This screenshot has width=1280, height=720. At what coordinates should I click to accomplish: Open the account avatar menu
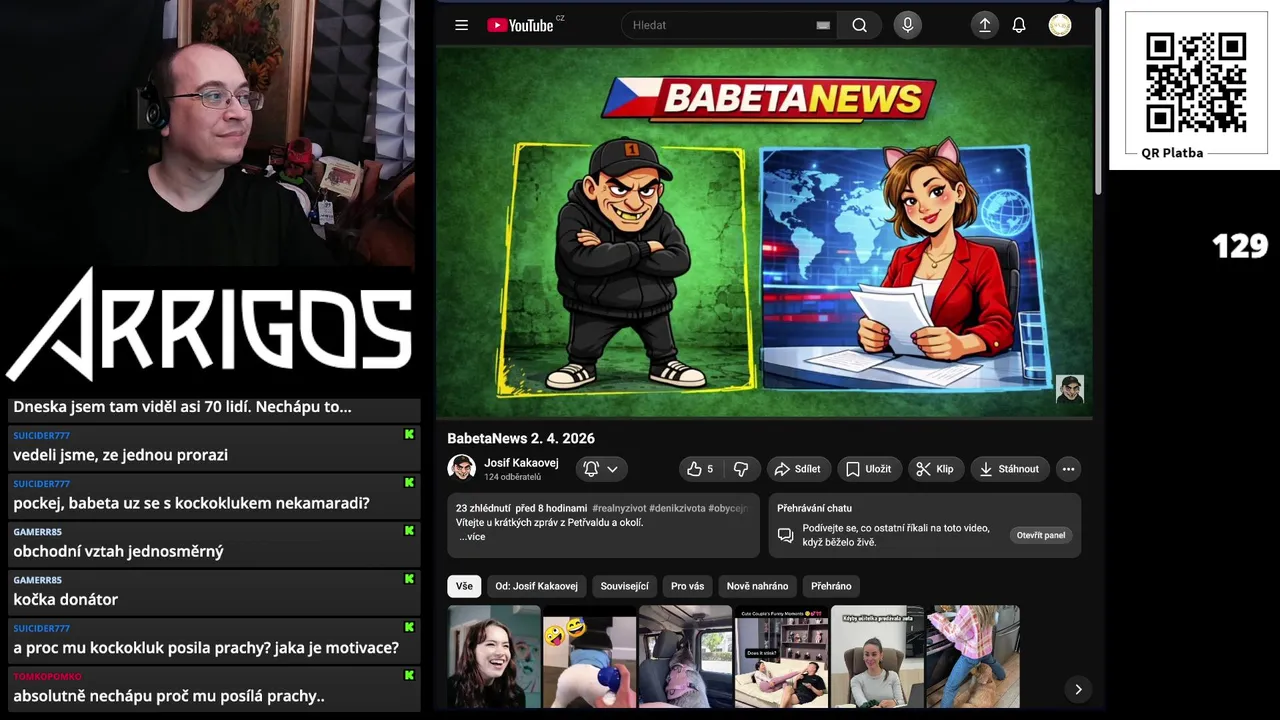1060,25
